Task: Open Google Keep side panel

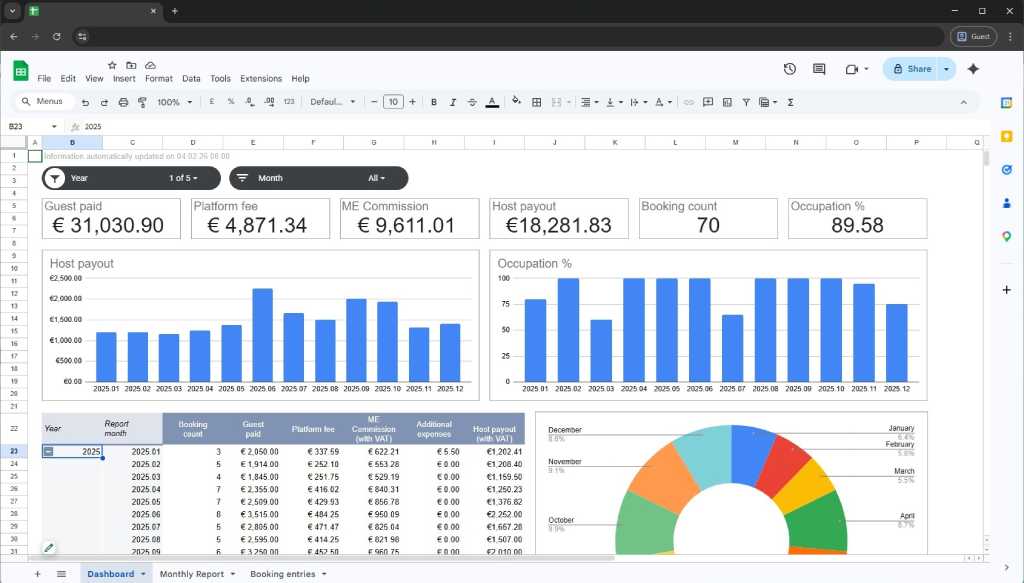Action: pos(1006,136)
